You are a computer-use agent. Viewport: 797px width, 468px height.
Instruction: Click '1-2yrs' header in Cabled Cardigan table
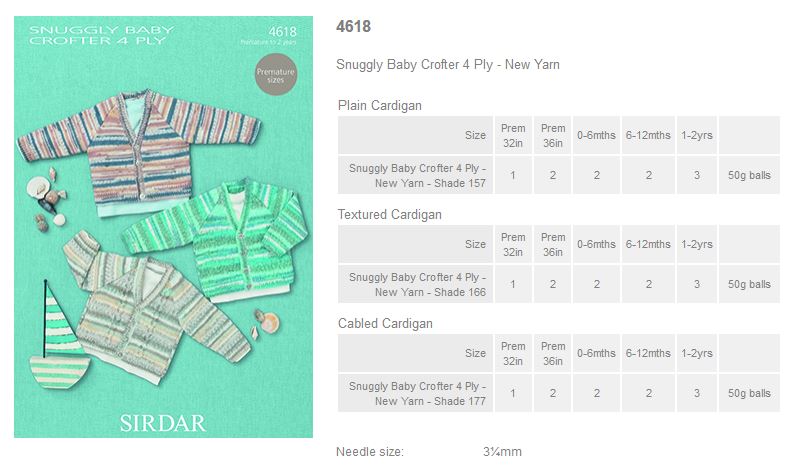pos(697,353)
